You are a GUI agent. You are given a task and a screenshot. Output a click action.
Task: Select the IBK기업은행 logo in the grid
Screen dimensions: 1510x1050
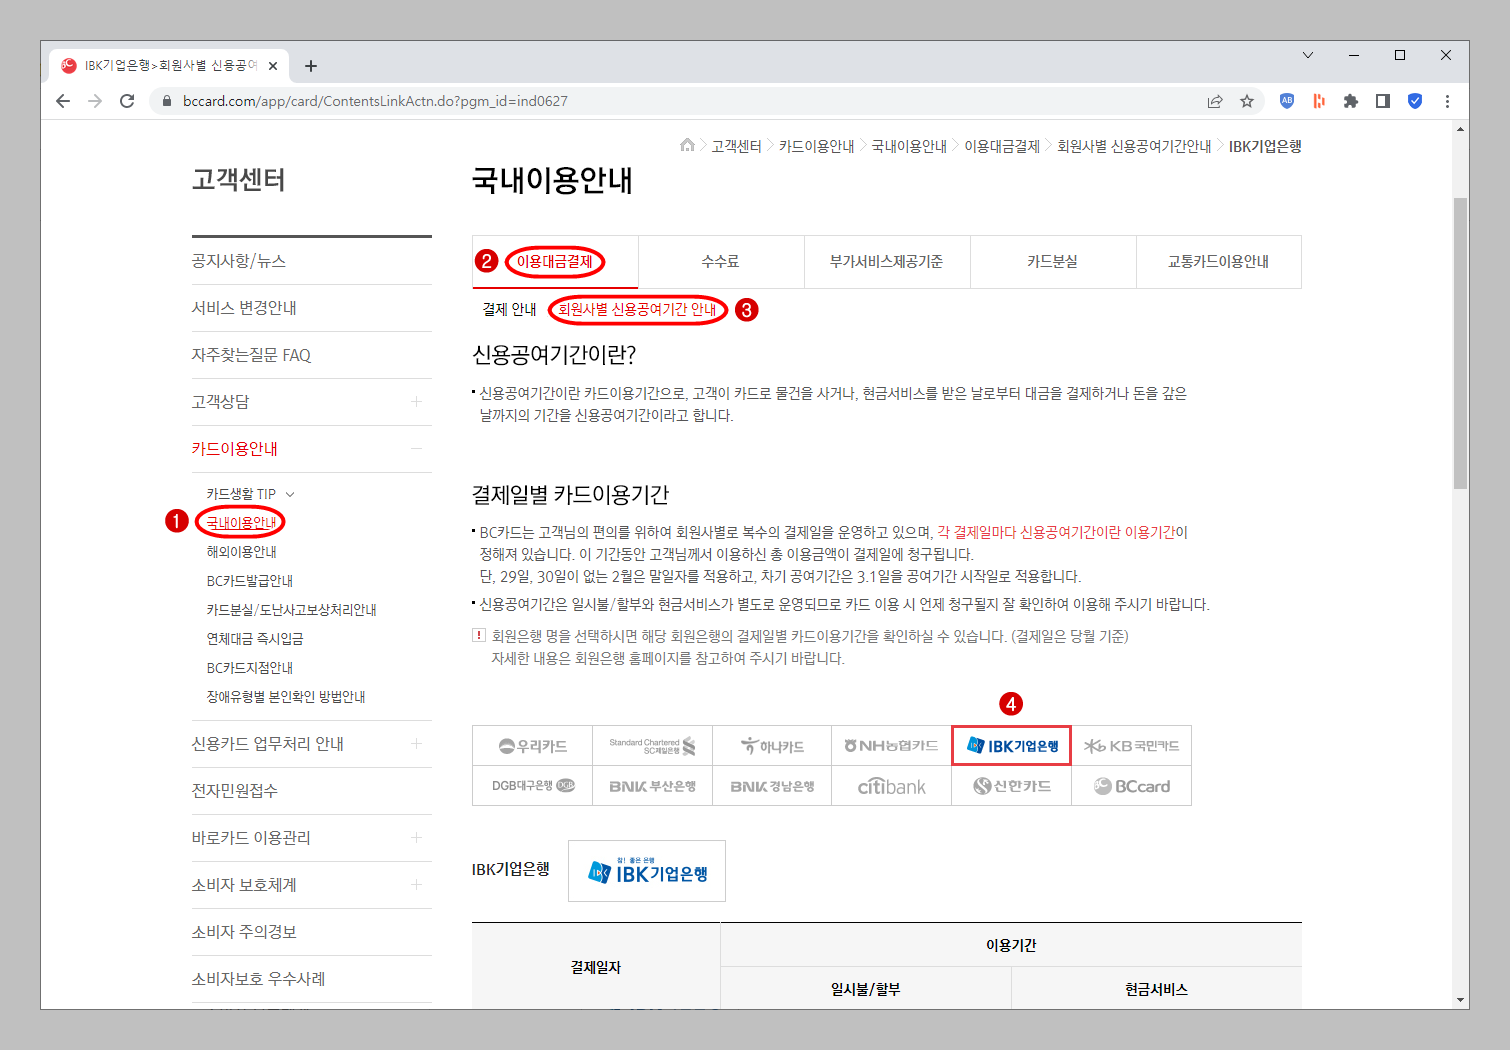coord(1011,746)
